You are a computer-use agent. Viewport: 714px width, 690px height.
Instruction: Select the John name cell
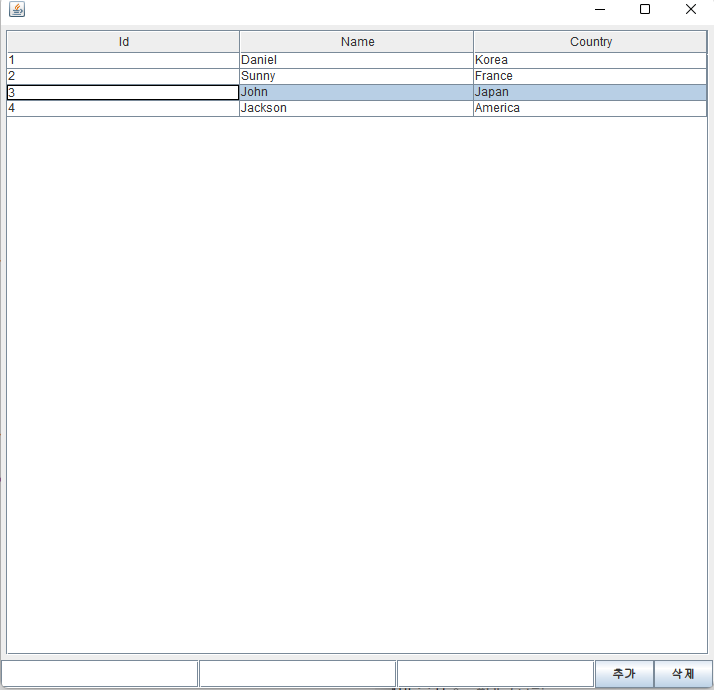(x=357, y=92)
